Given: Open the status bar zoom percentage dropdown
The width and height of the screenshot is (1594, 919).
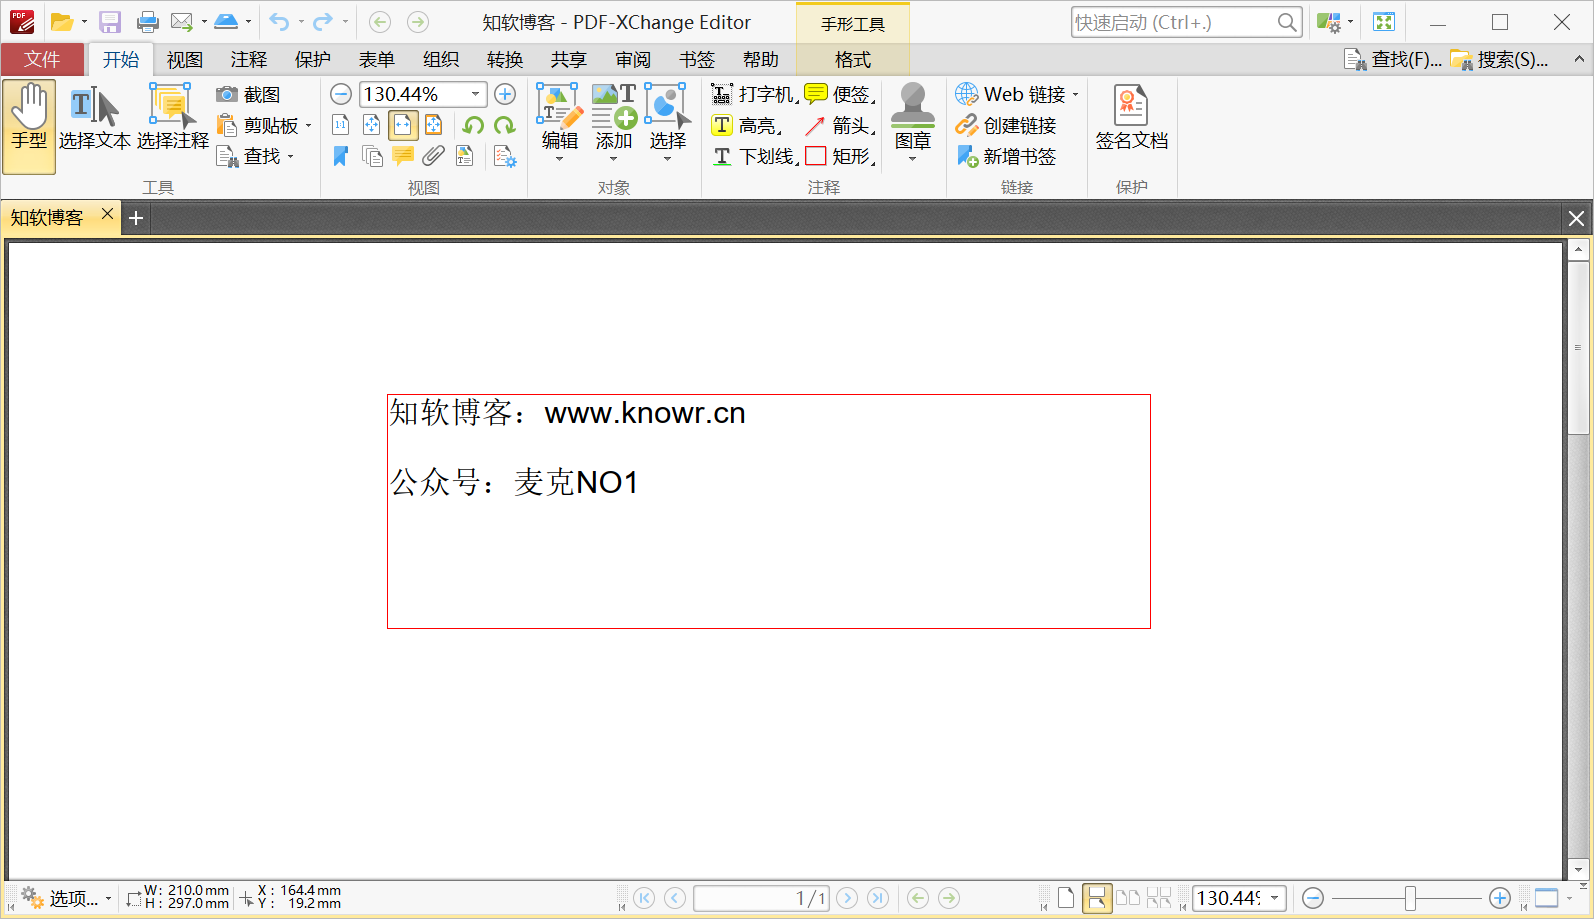Looking at the screenshot, I should [1275, 898].
